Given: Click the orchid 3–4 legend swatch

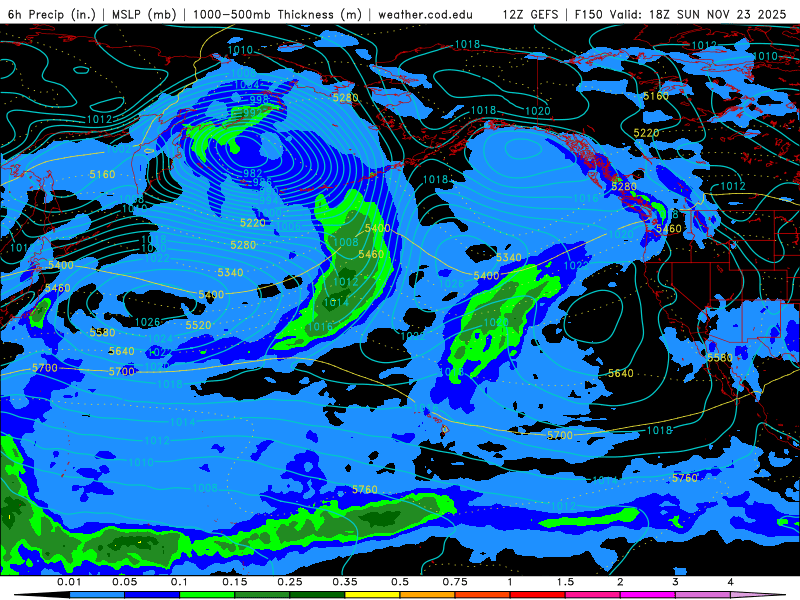Looking at the screenshot, I should 703,595.
